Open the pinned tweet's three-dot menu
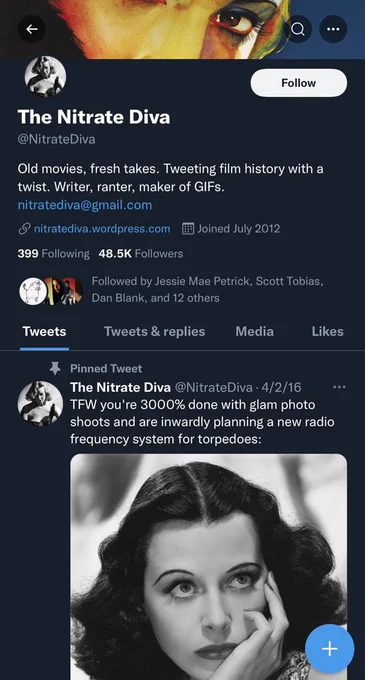Image resolution: width=365 pixels, height=680 pixels. click(339, 387)
